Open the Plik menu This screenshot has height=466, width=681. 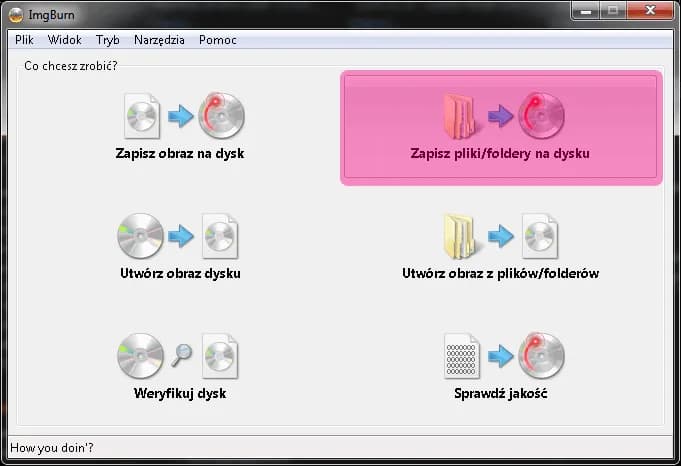tap(25, 40)
